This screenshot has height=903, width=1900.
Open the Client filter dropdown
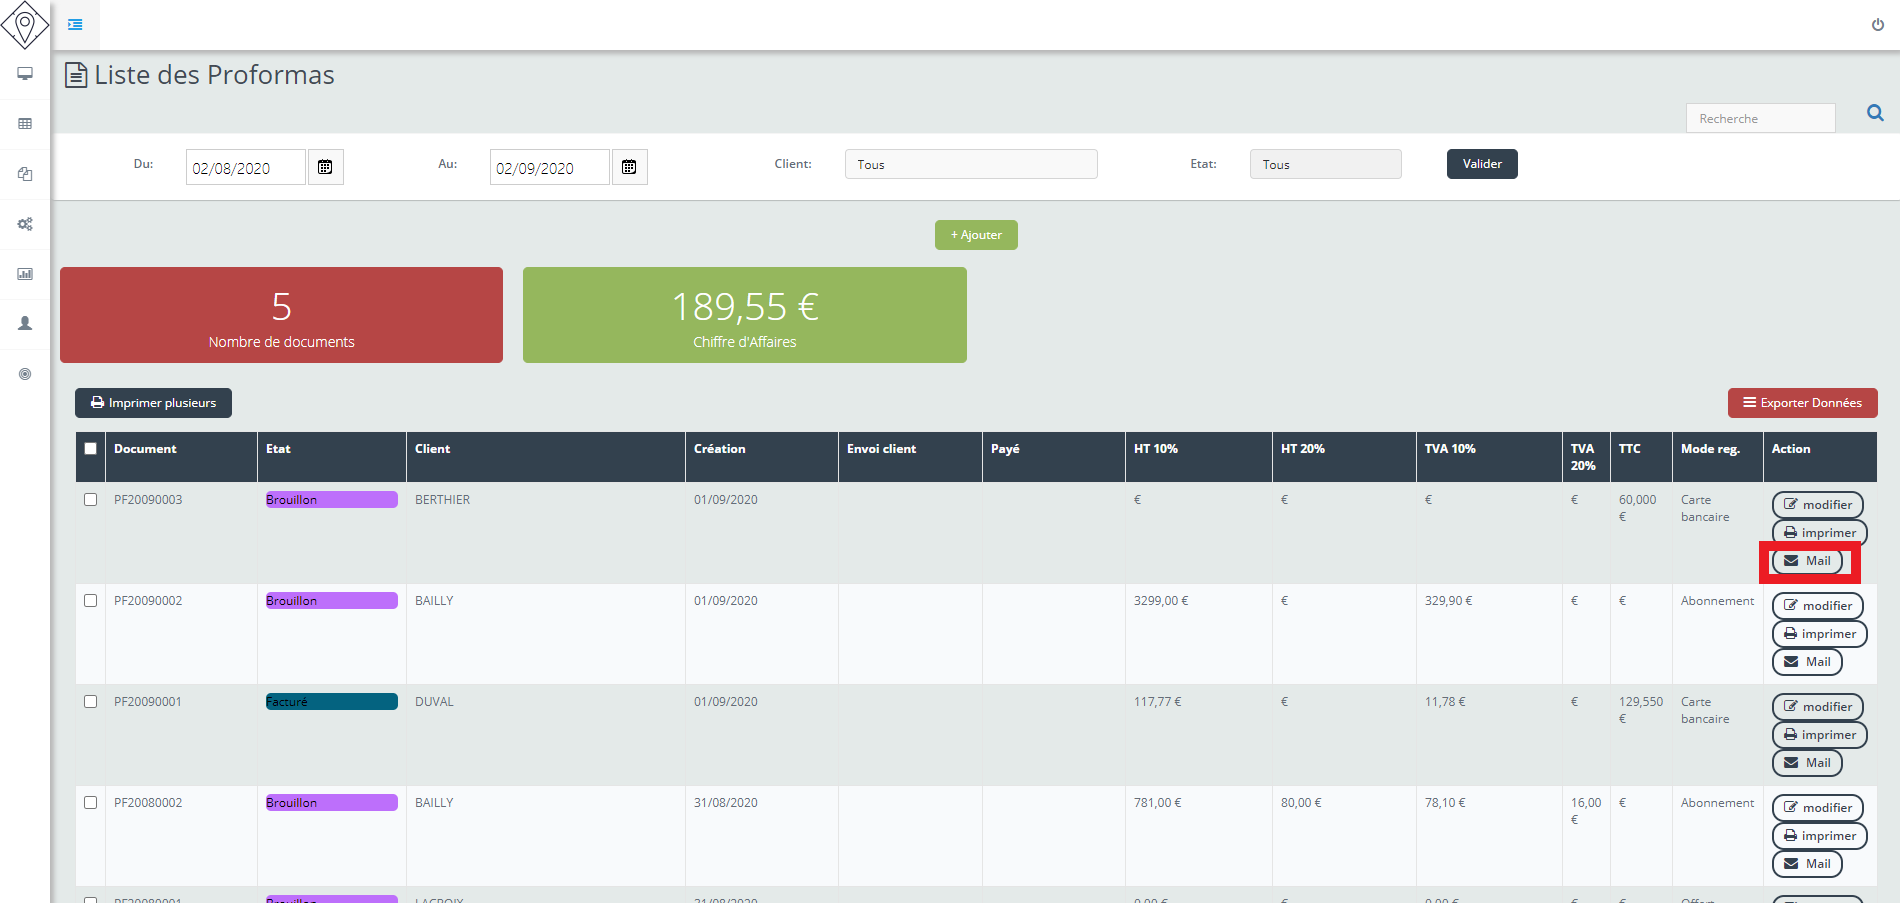click(970, 165)
